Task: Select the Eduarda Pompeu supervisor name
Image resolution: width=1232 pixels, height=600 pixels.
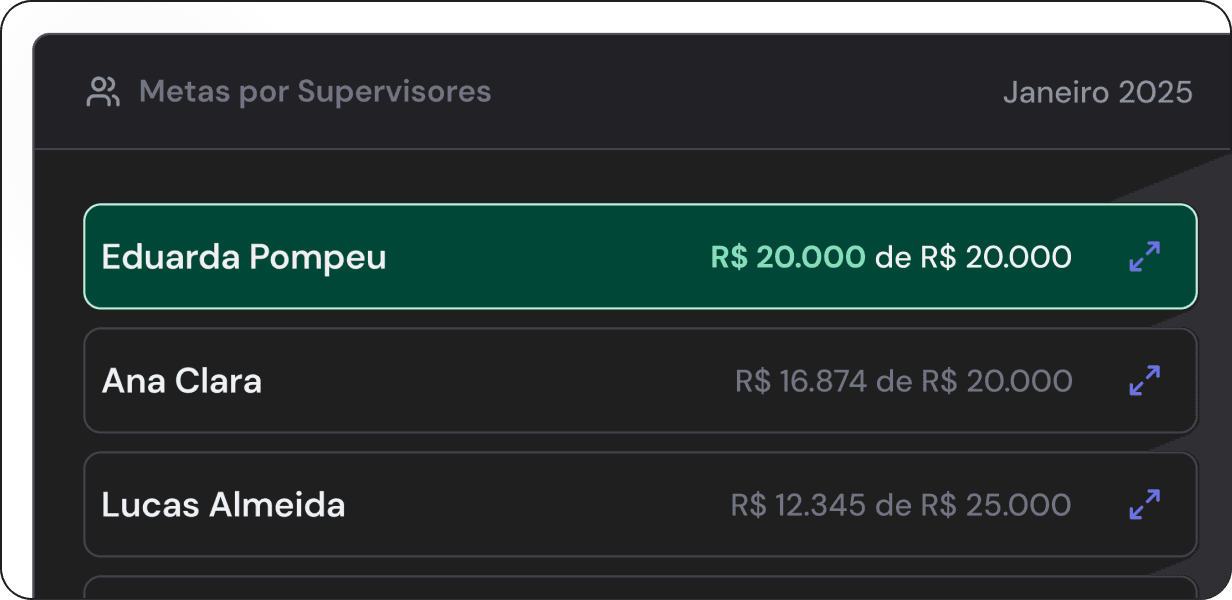Action: (244, 257)
